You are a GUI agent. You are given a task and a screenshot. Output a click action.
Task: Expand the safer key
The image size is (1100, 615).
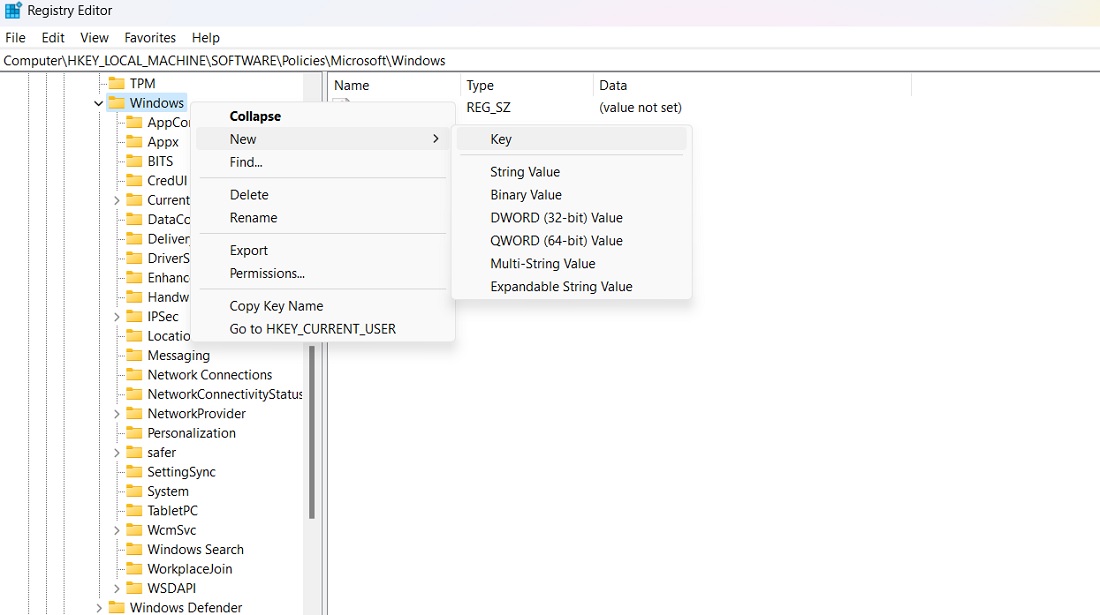[117, 452]
